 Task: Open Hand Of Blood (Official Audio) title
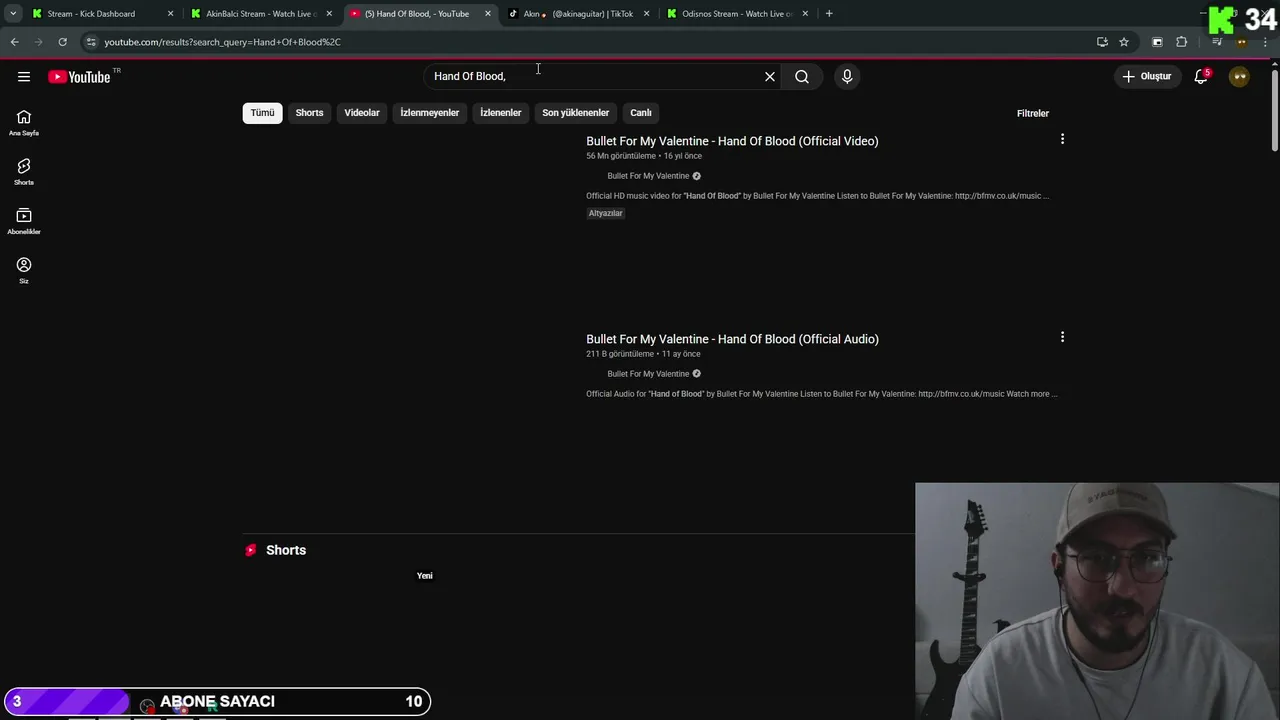pos(732,339)
